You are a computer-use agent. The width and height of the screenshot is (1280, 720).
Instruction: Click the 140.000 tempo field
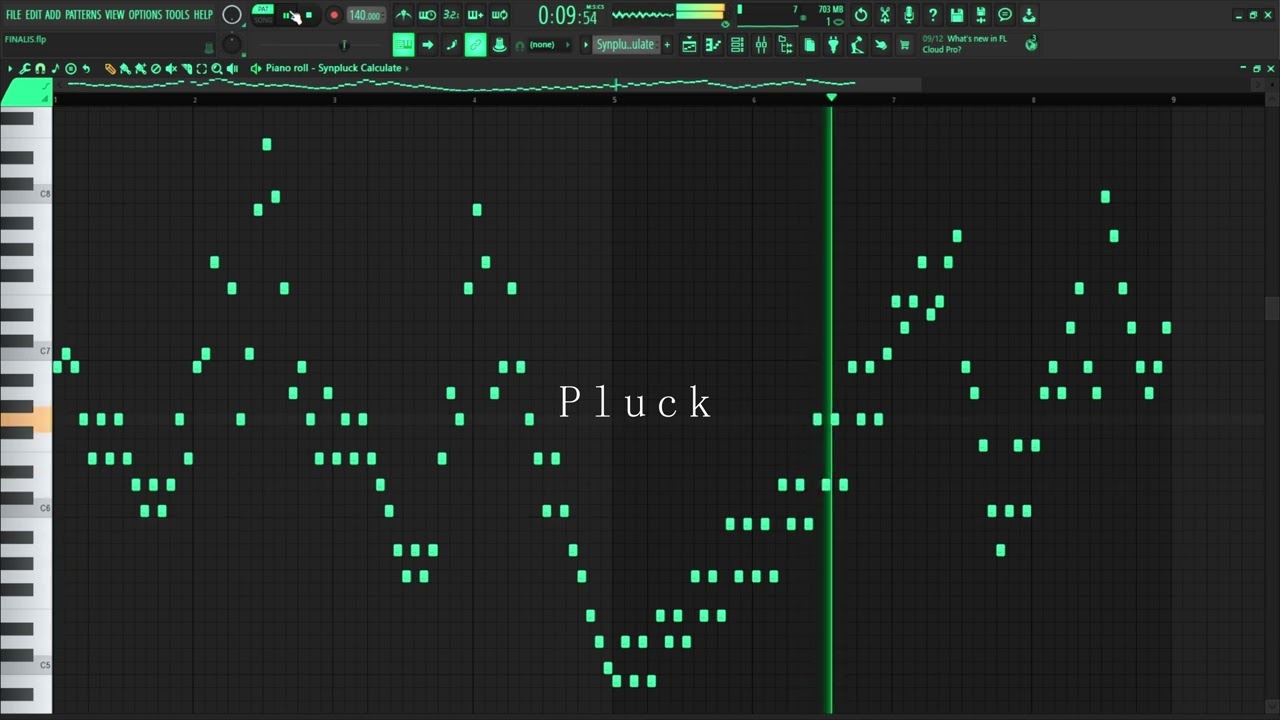[x=365, y=15]
